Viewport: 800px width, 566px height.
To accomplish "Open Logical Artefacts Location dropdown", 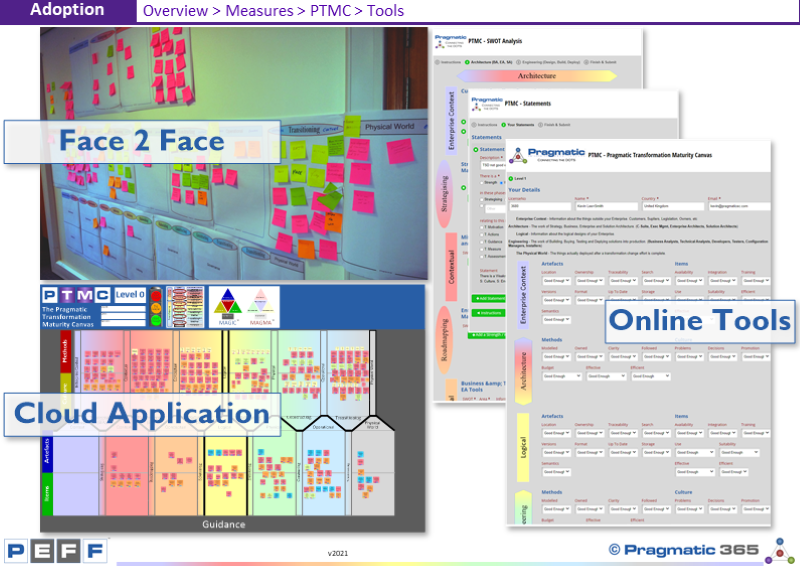I will pyautogui.click(x=556, y=433).
